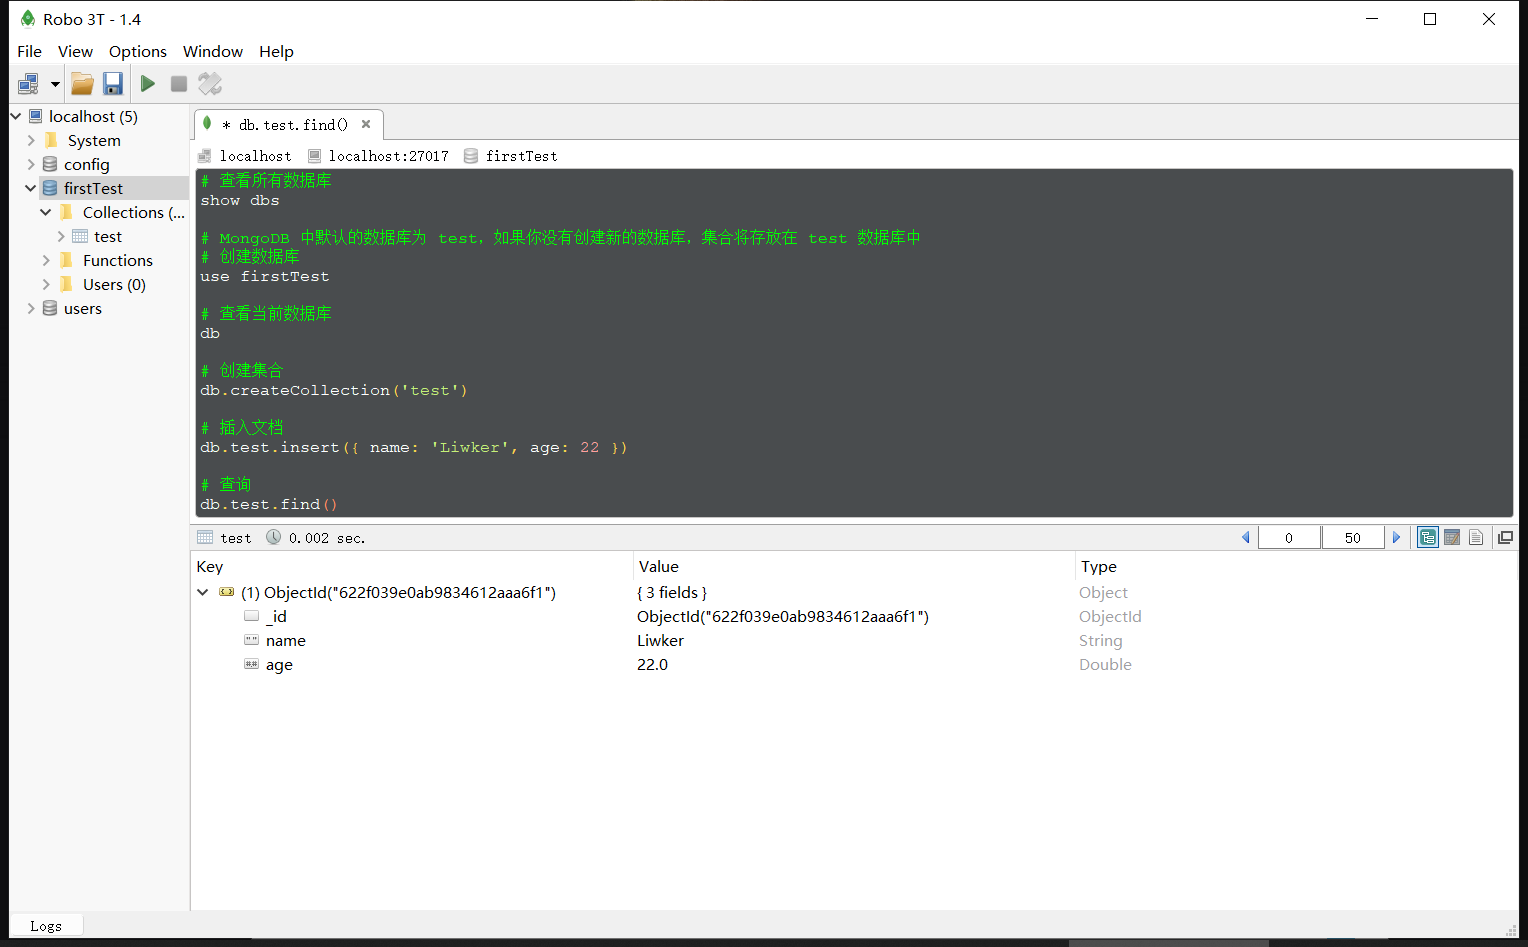Open the Logs panel button

(x=46, y=926)
